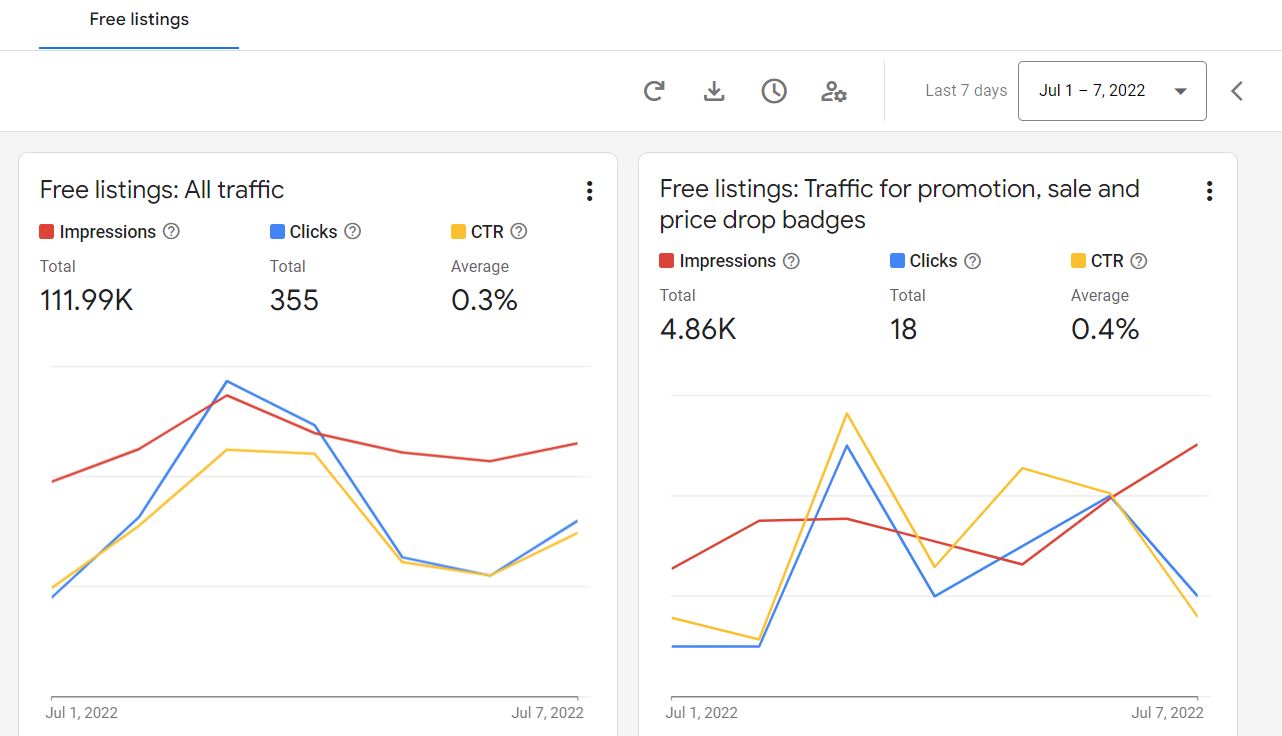The height and width of the screenshot is (736, 1282).
Task: Click the 0.3% average CTR value
Action: tap(484, 300)
